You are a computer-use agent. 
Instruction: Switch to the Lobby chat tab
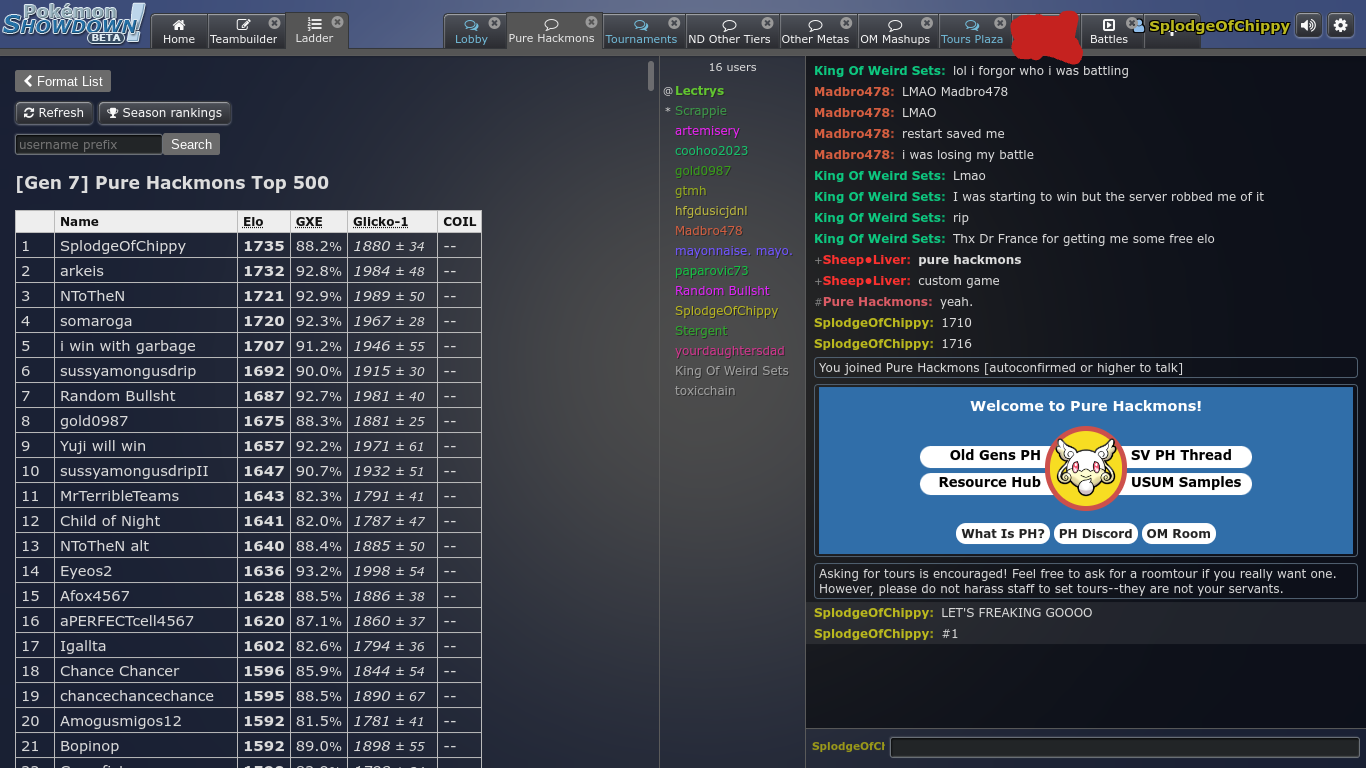pos(471,31)
